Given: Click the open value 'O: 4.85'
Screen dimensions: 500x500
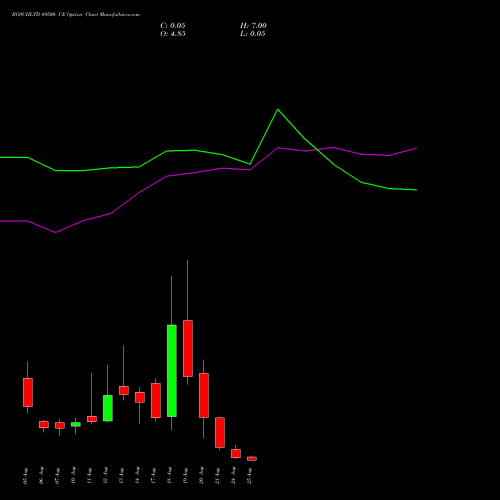Looking at the screenshot, I should 173,34.
